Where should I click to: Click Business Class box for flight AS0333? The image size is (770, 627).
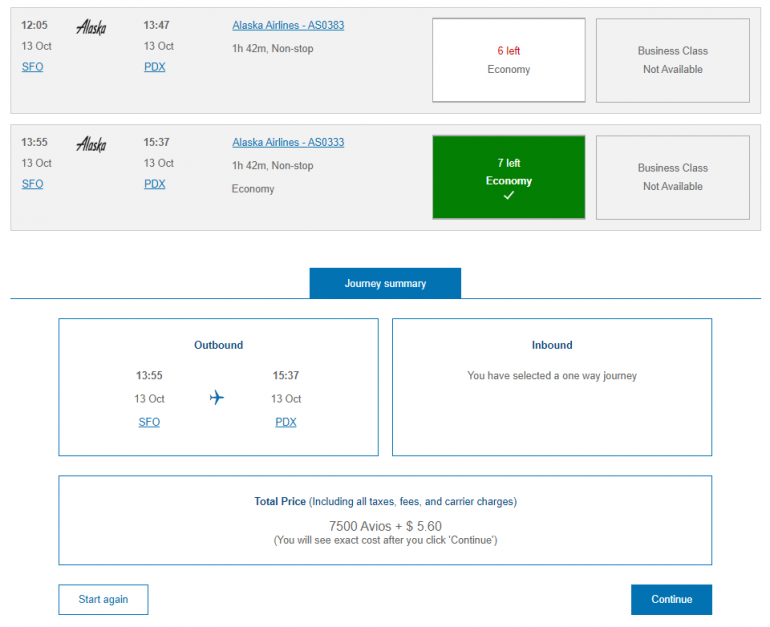coord(672,177)
